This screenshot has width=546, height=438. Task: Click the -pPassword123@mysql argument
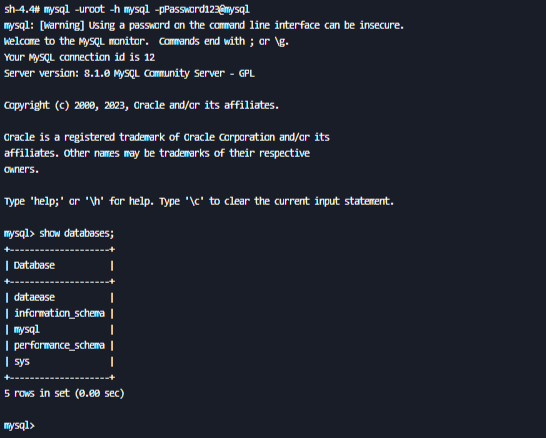click(202, 9)
